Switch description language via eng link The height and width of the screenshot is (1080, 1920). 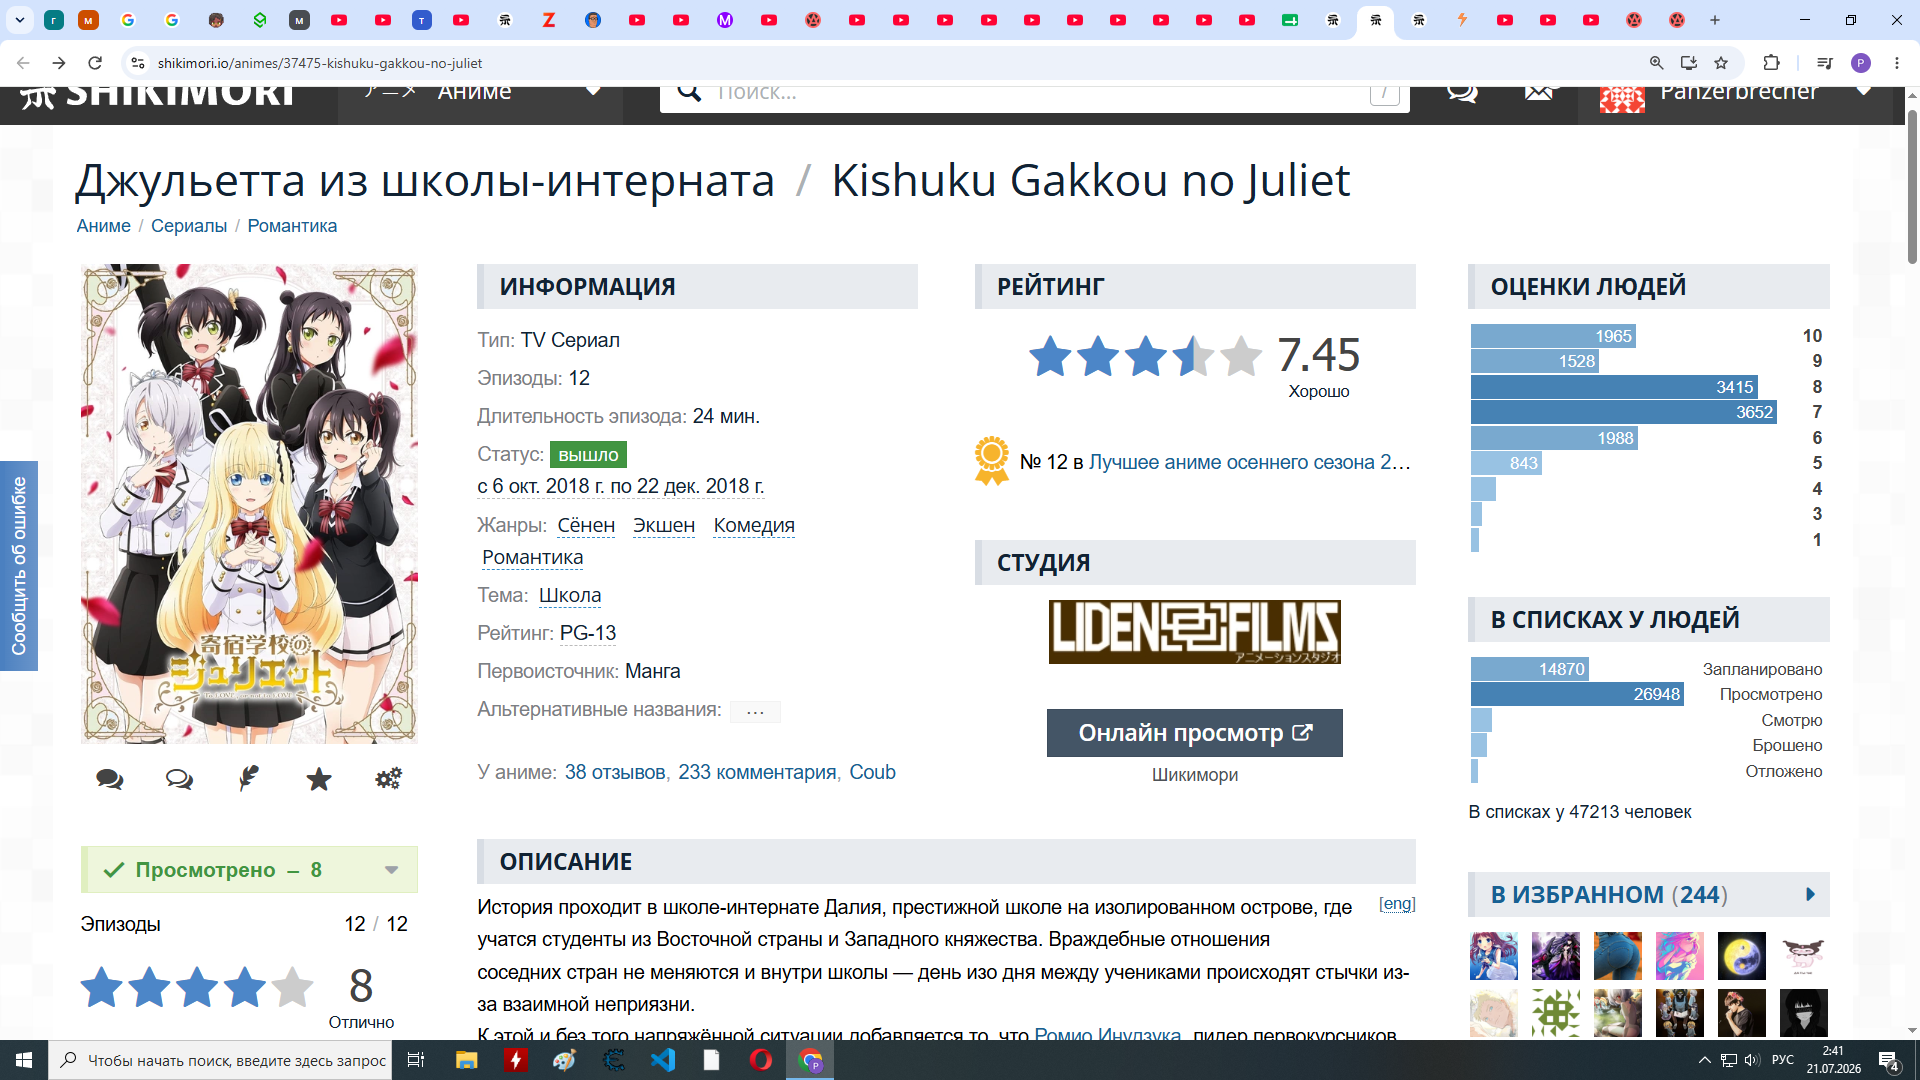pyautogui.click(x=1397, y=904)
